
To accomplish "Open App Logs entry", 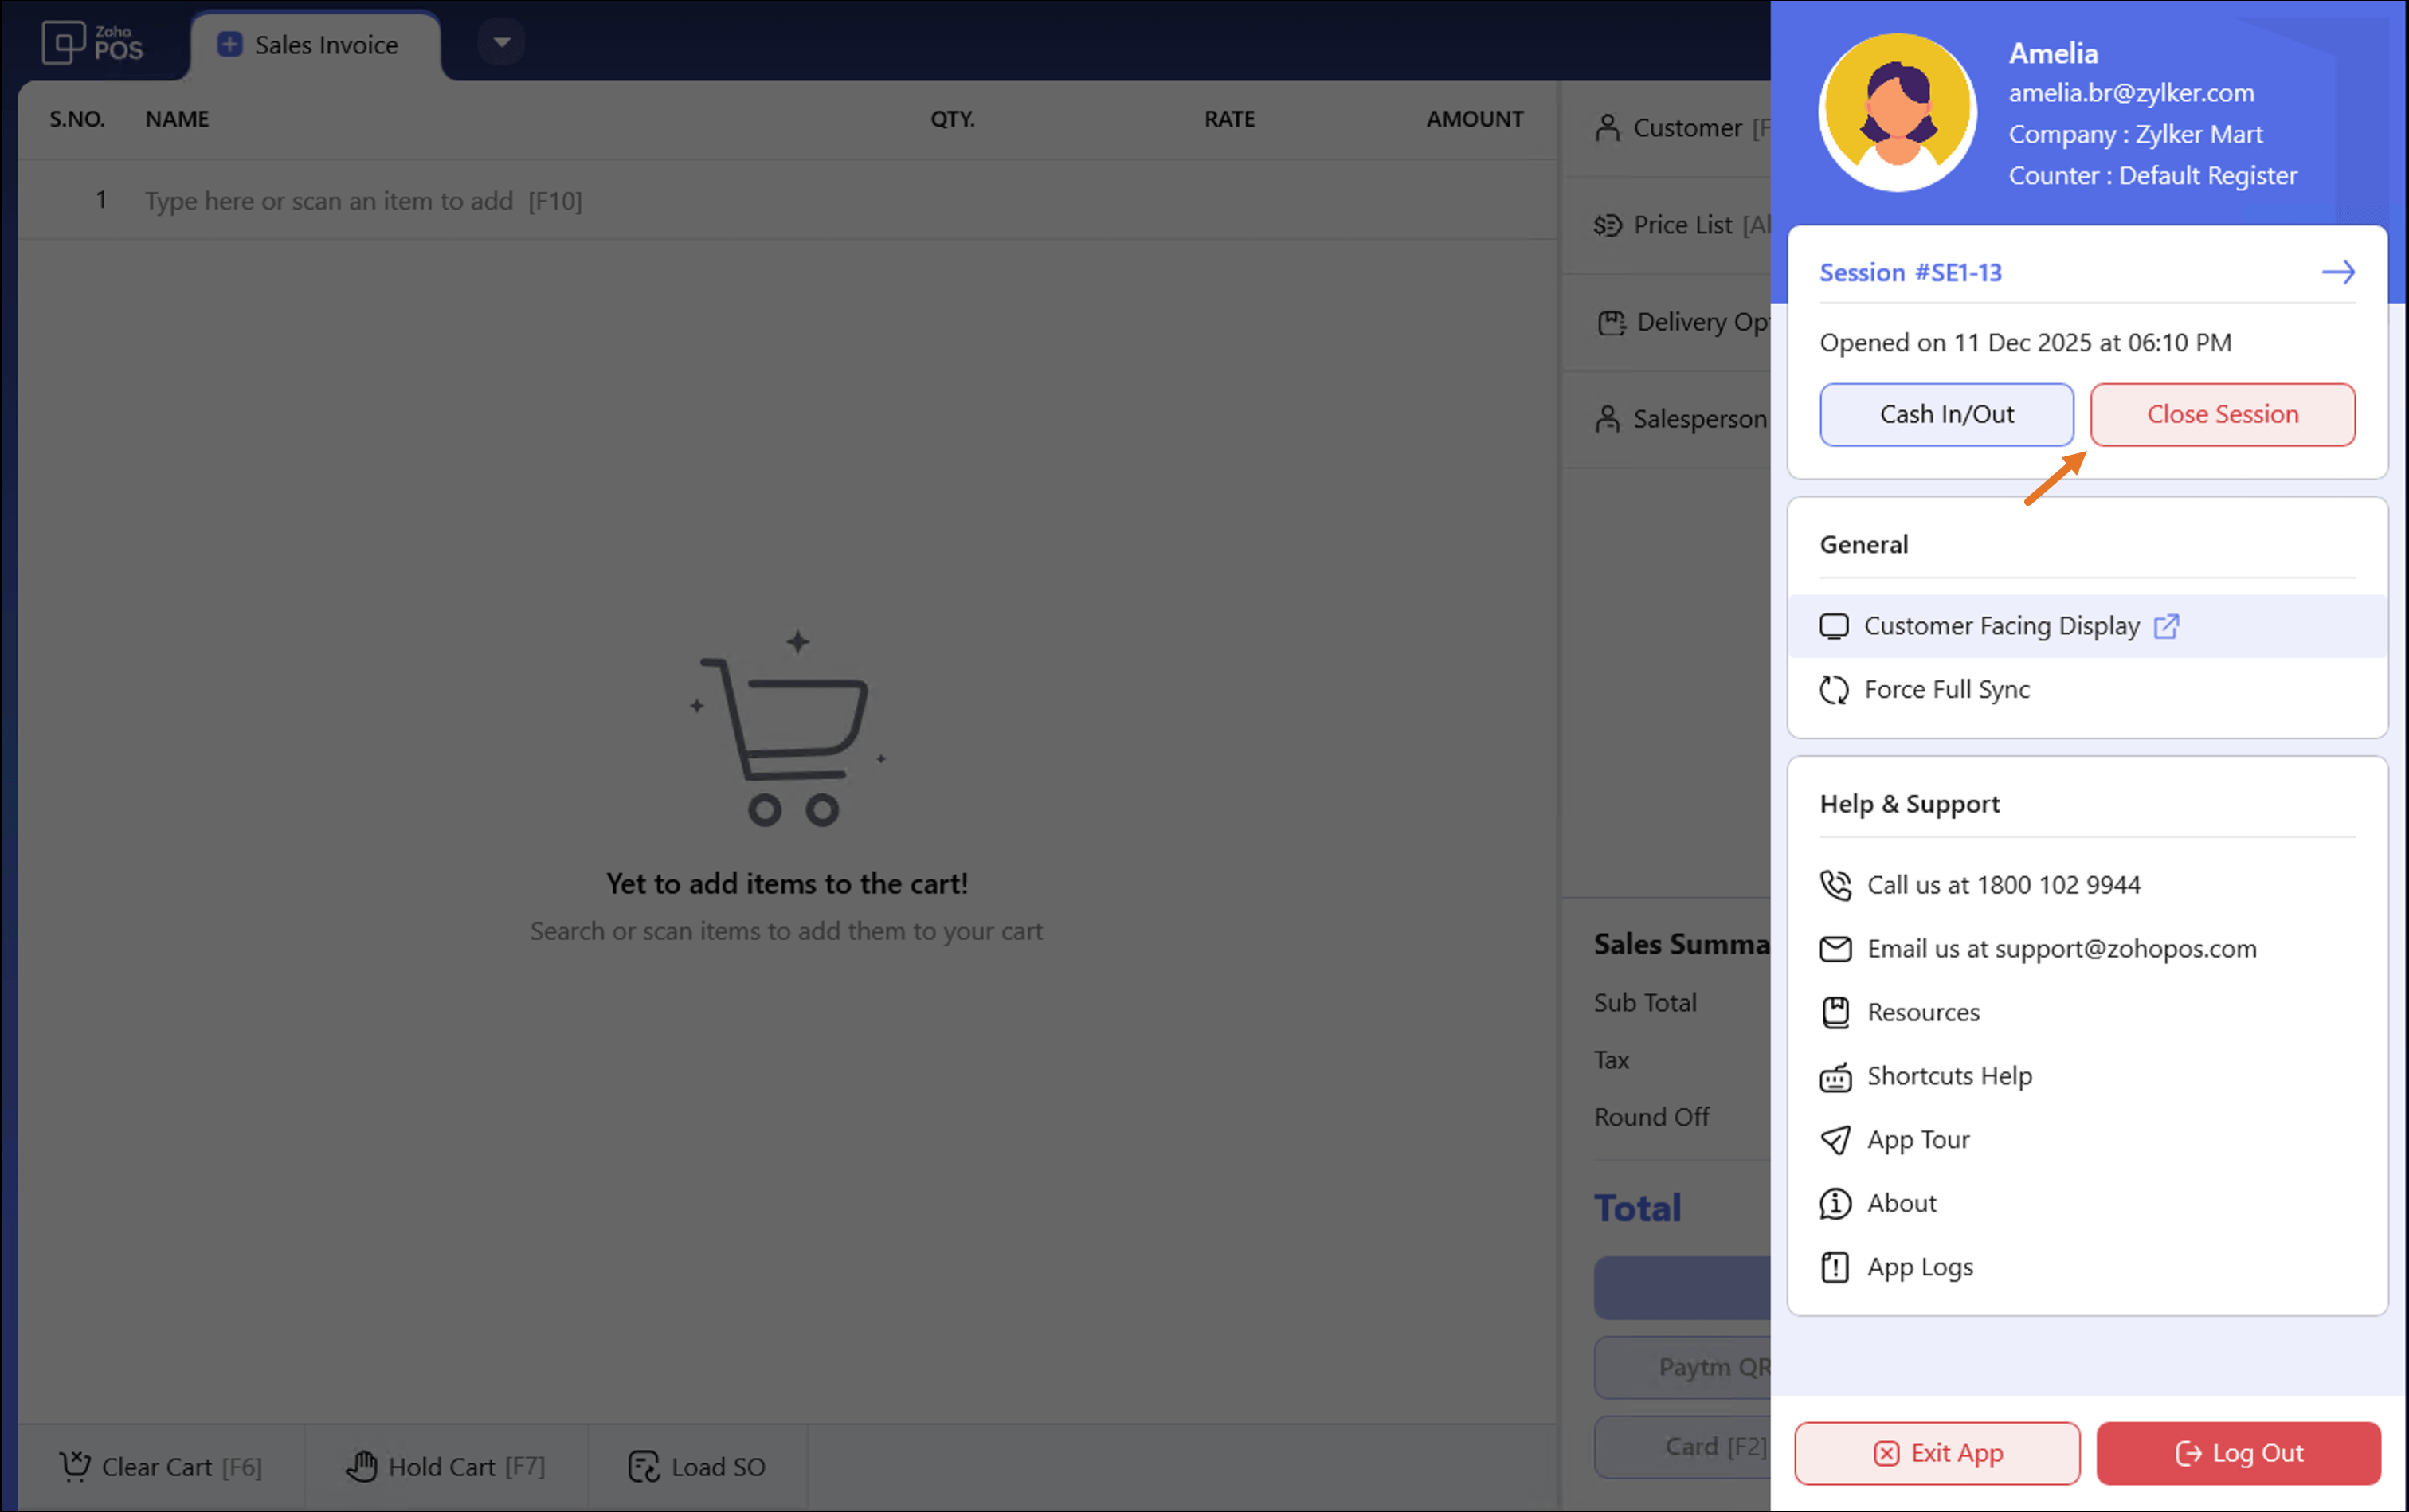I will (x=1919, y=1268).
